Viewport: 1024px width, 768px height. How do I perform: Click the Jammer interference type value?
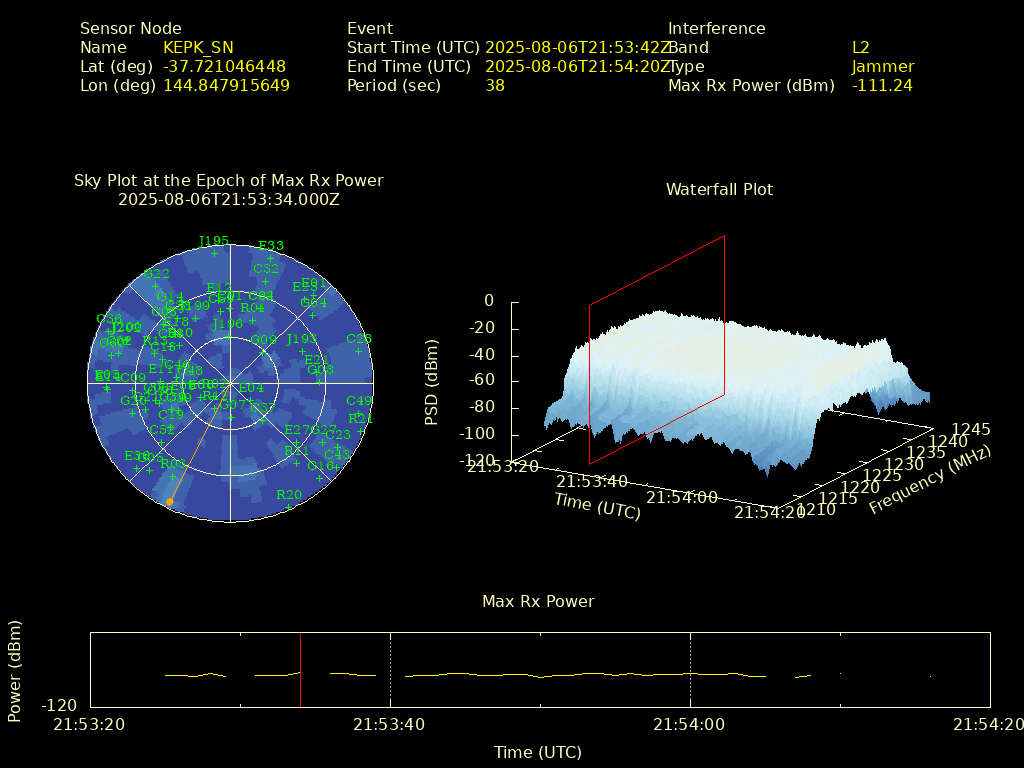(x=883, y=67)
